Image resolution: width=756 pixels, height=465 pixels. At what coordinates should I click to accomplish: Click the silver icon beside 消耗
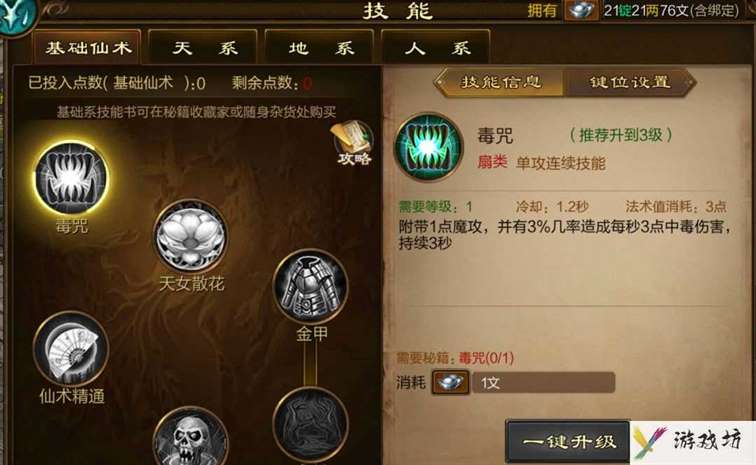tap(450, 383)
